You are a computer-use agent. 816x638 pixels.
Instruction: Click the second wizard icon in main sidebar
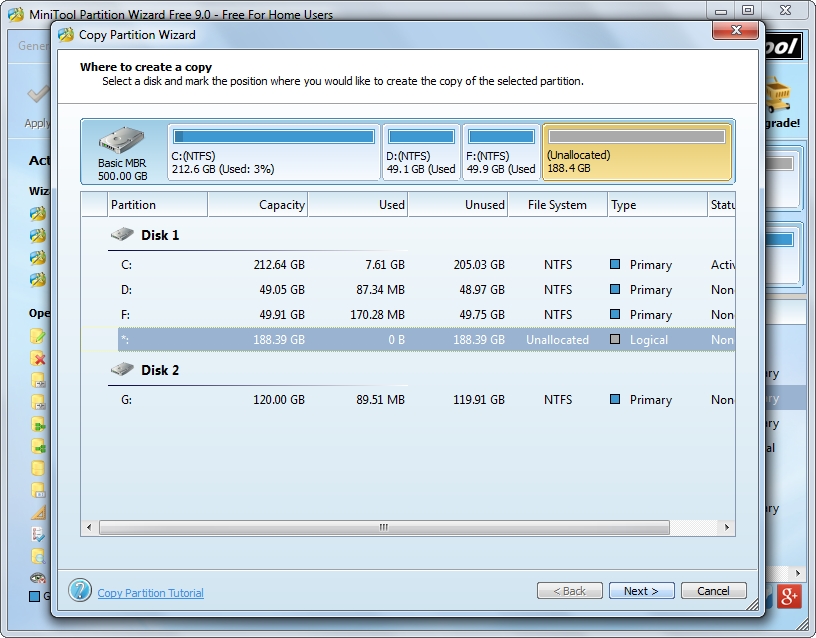(37, 236)
